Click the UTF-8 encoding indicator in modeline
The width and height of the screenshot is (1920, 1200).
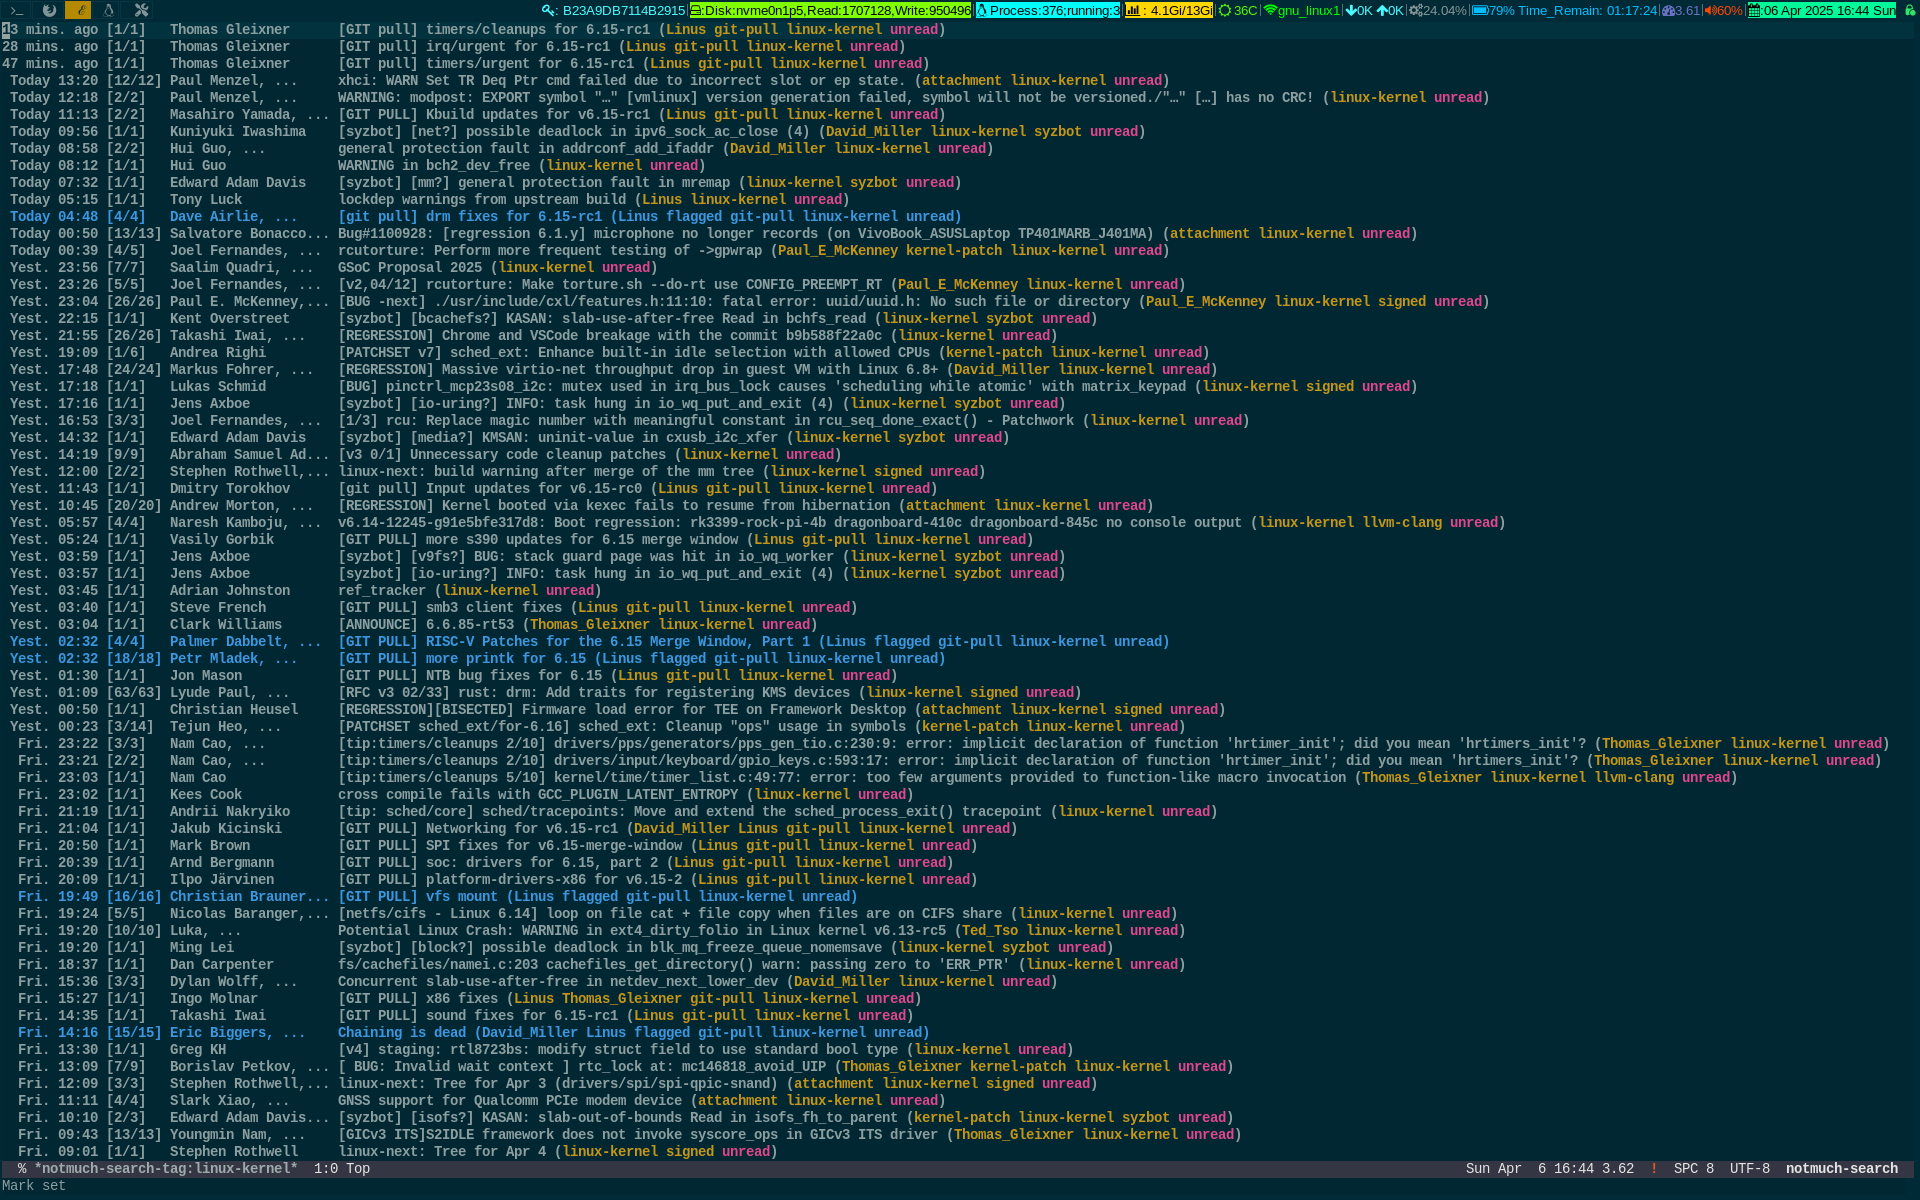tap(1749, 1168)
